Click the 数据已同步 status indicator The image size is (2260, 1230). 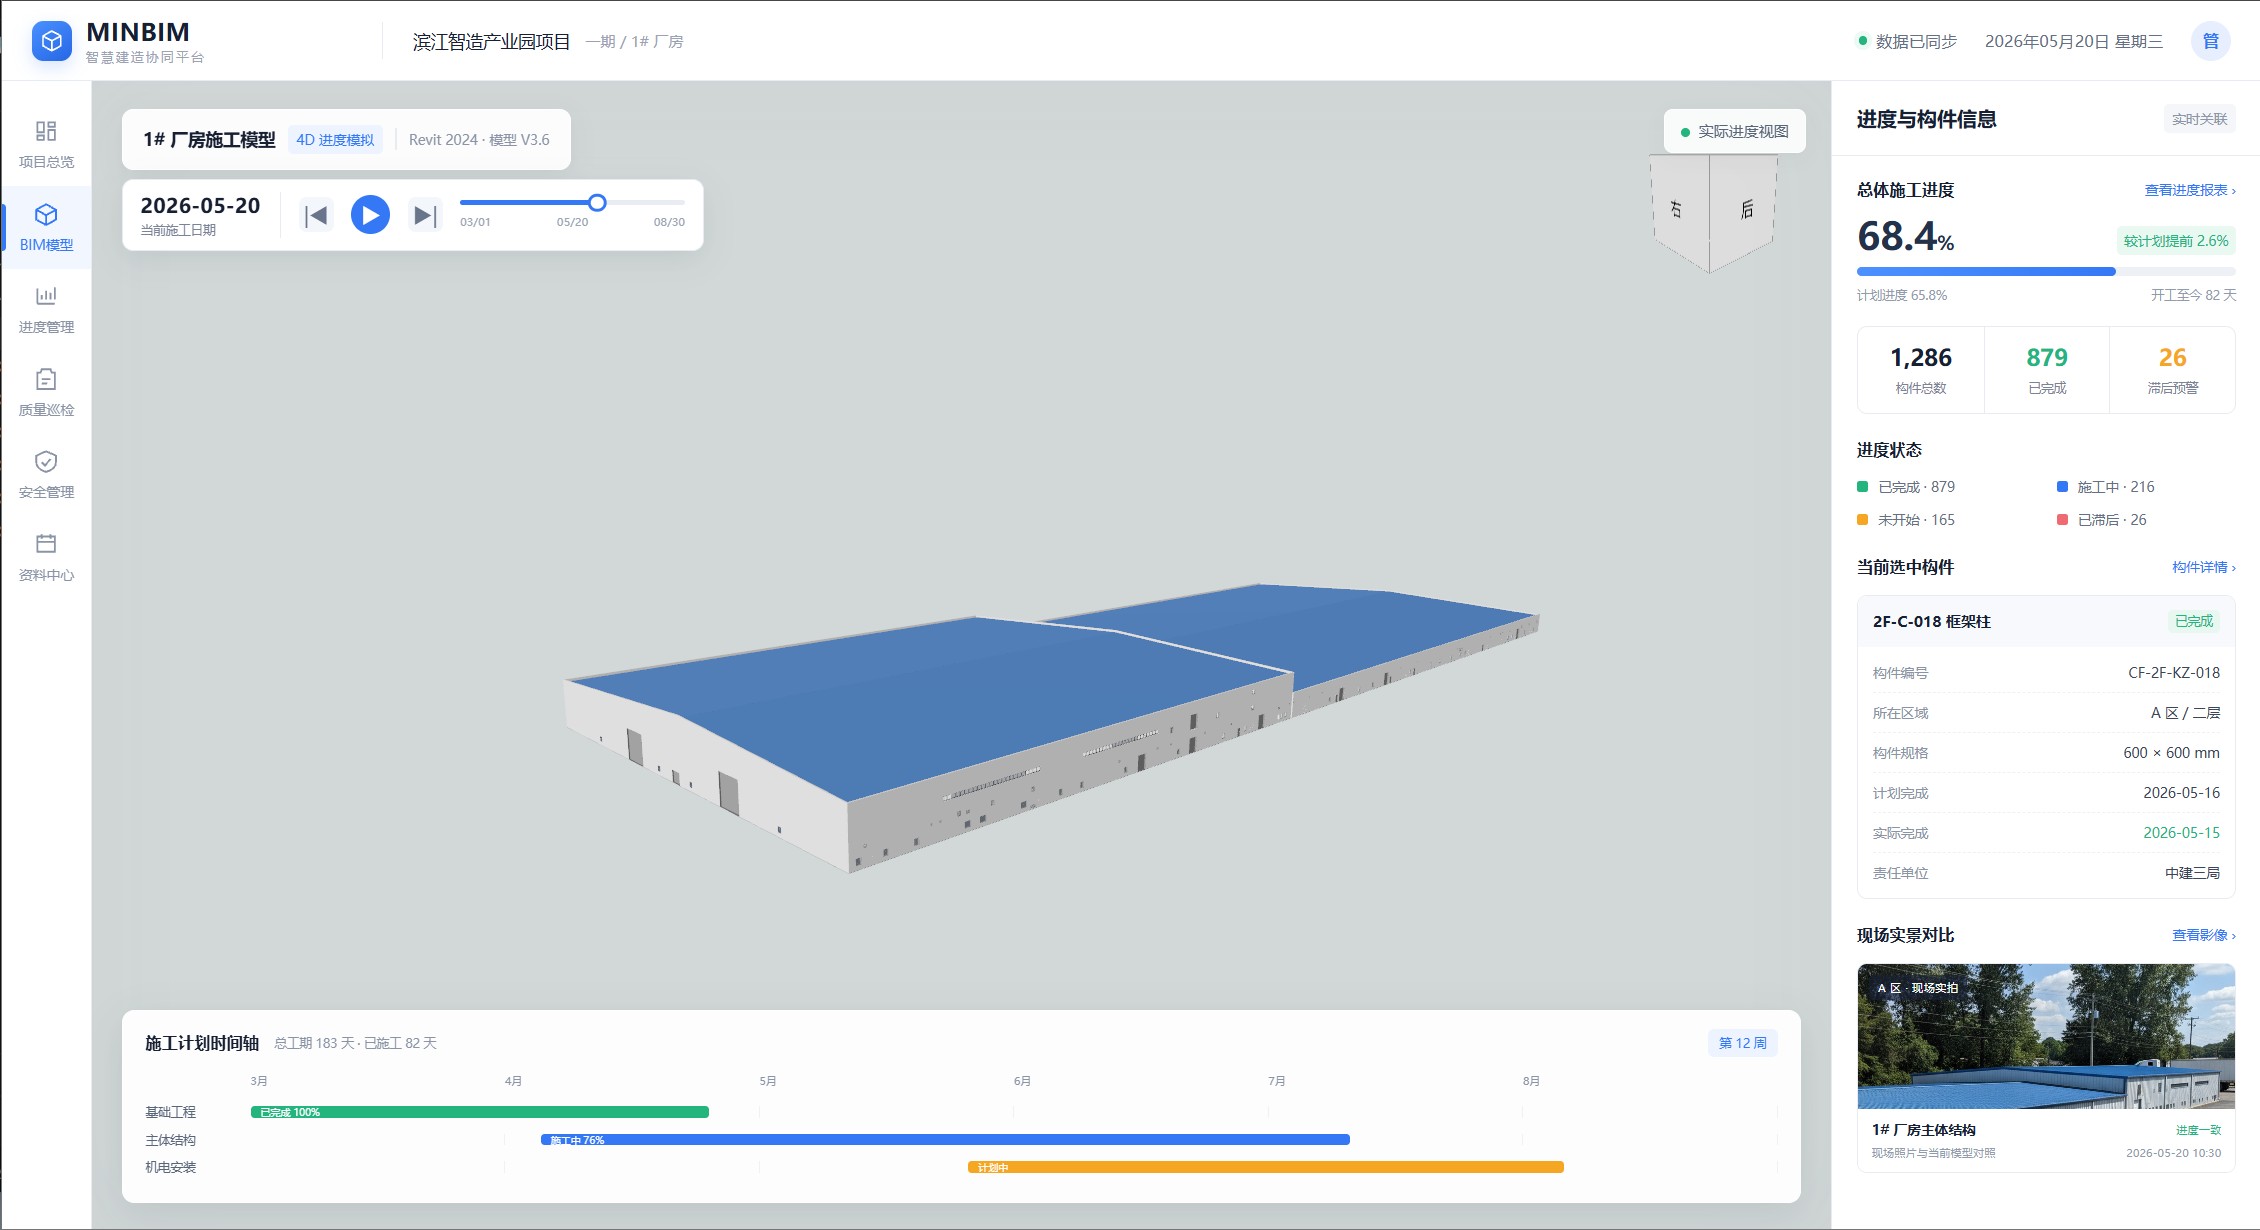[x=1907, y=41]
